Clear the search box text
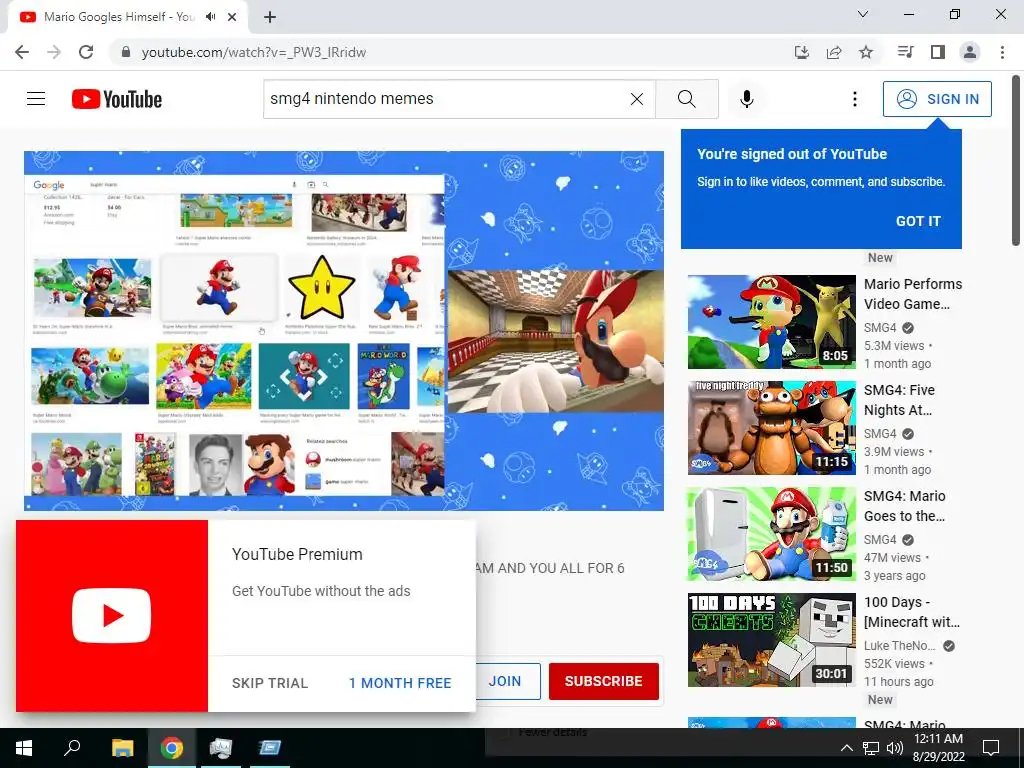 coord(637,99)
